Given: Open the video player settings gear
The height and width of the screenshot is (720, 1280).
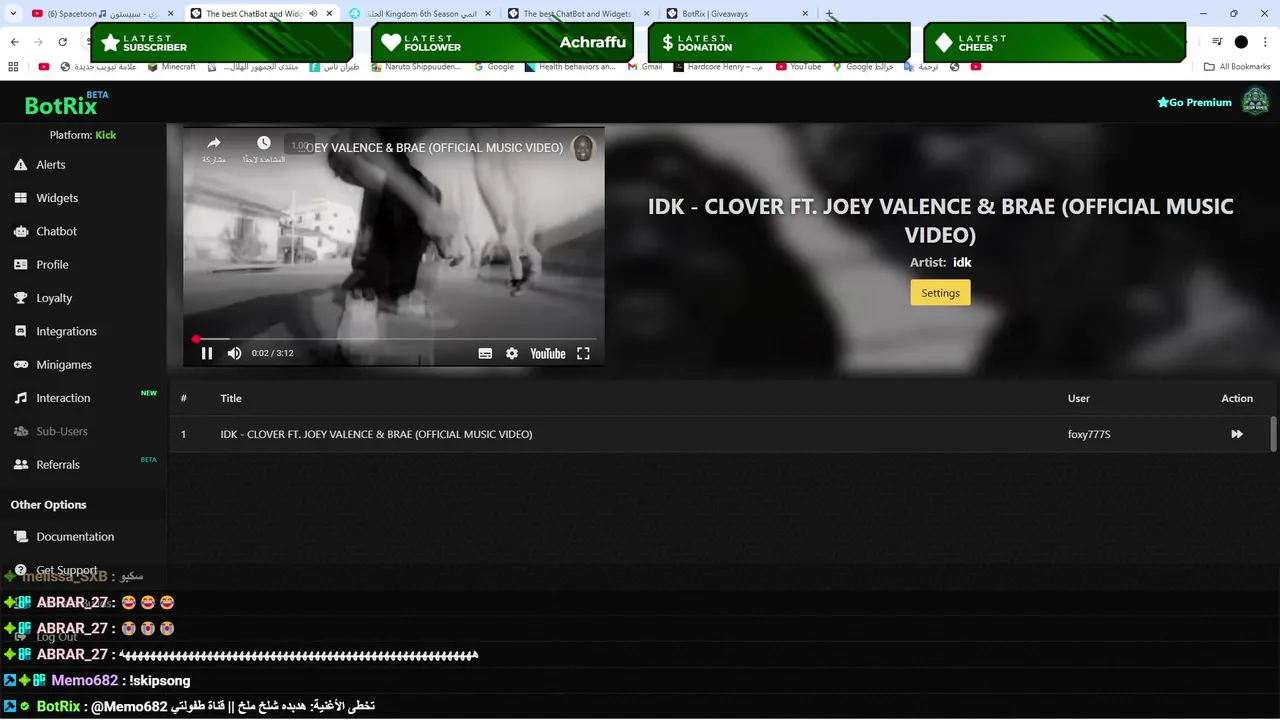Looking at the screenshot, I should tap(512, 353).
